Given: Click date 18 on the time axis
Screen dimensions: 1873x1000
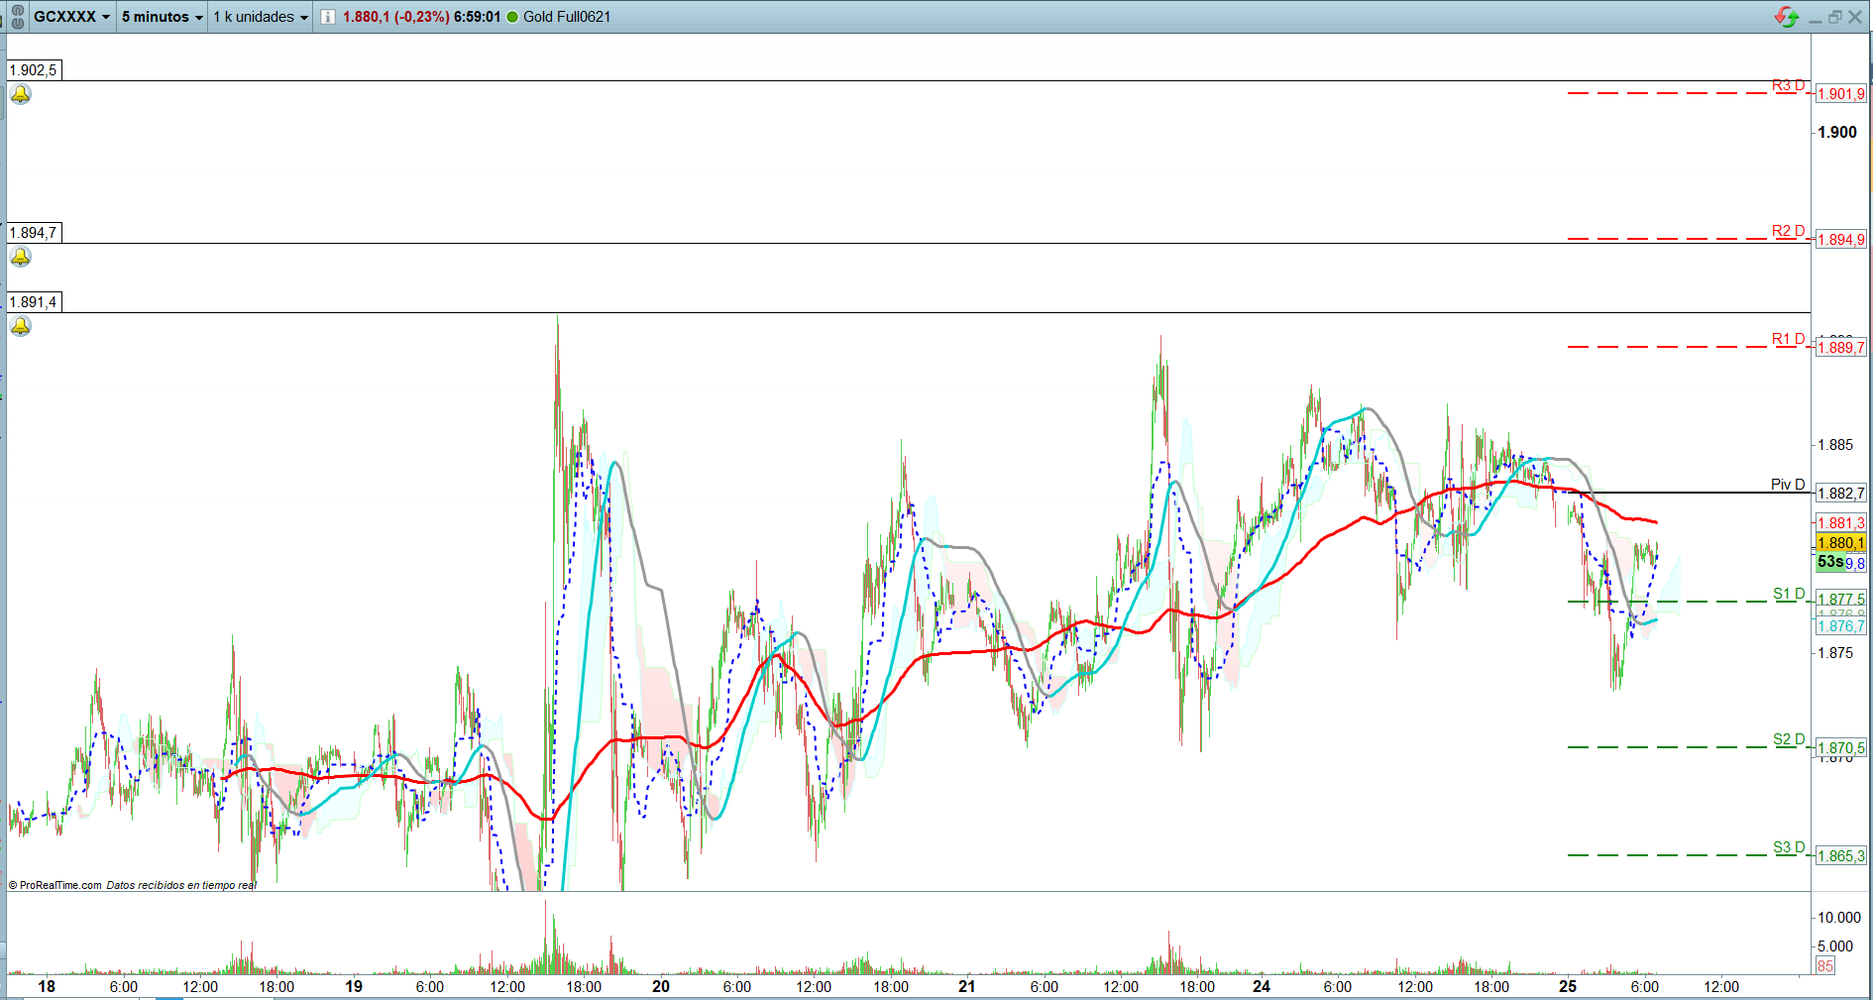Looking at the screenshot, I should [x=46, y=986].
